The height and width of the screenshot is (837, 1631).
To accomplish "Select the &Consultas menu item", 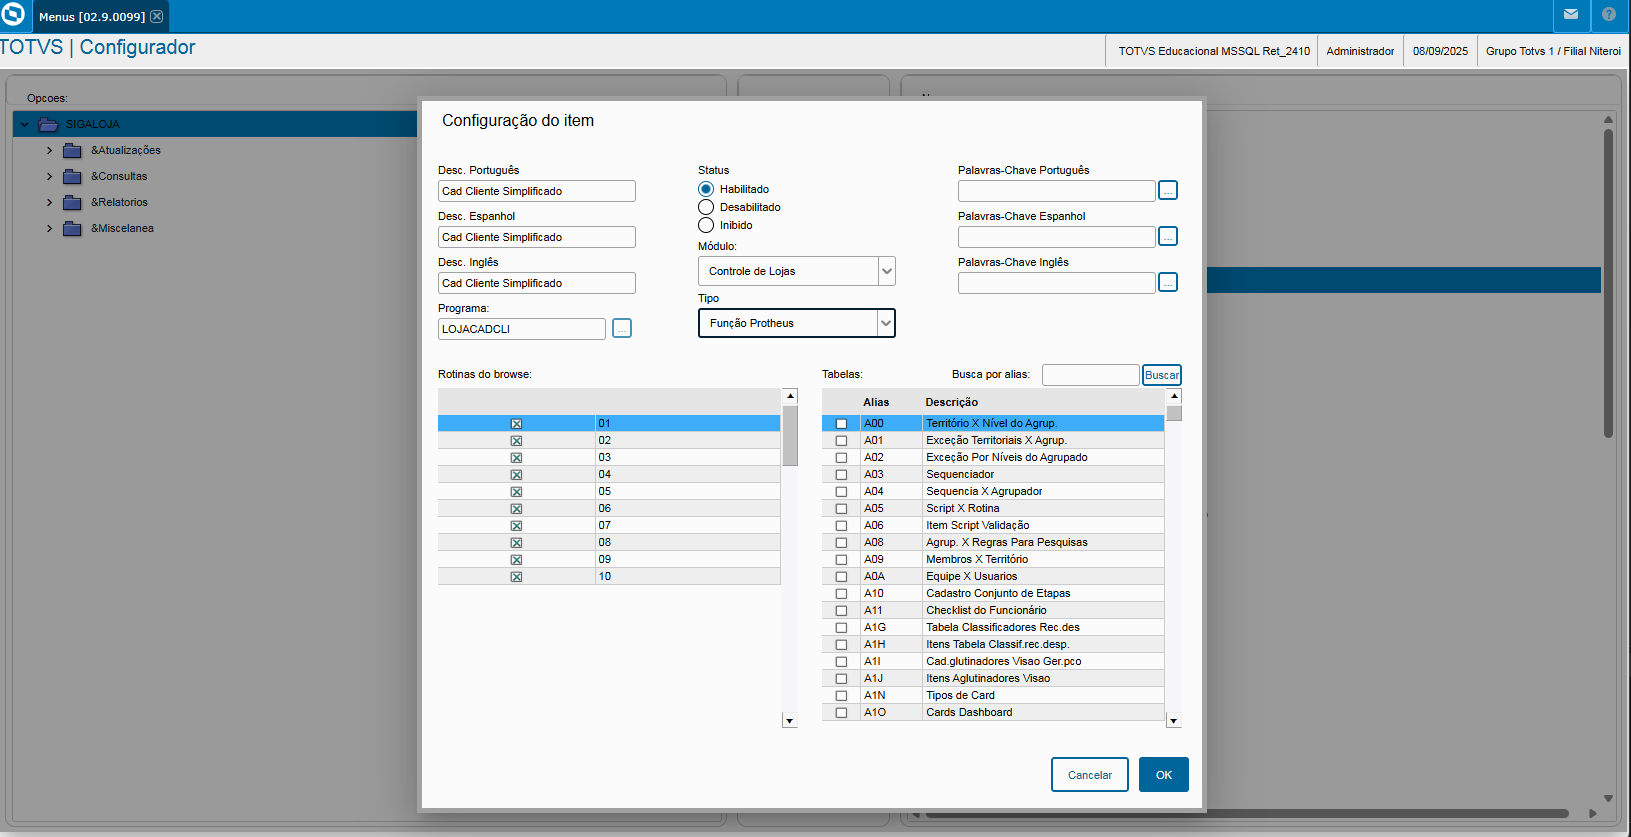I will click(119, 176).
